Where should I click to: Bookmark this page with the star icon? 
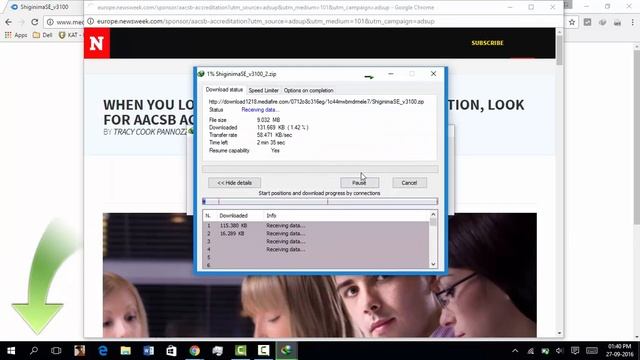click(x=572, y=22)
